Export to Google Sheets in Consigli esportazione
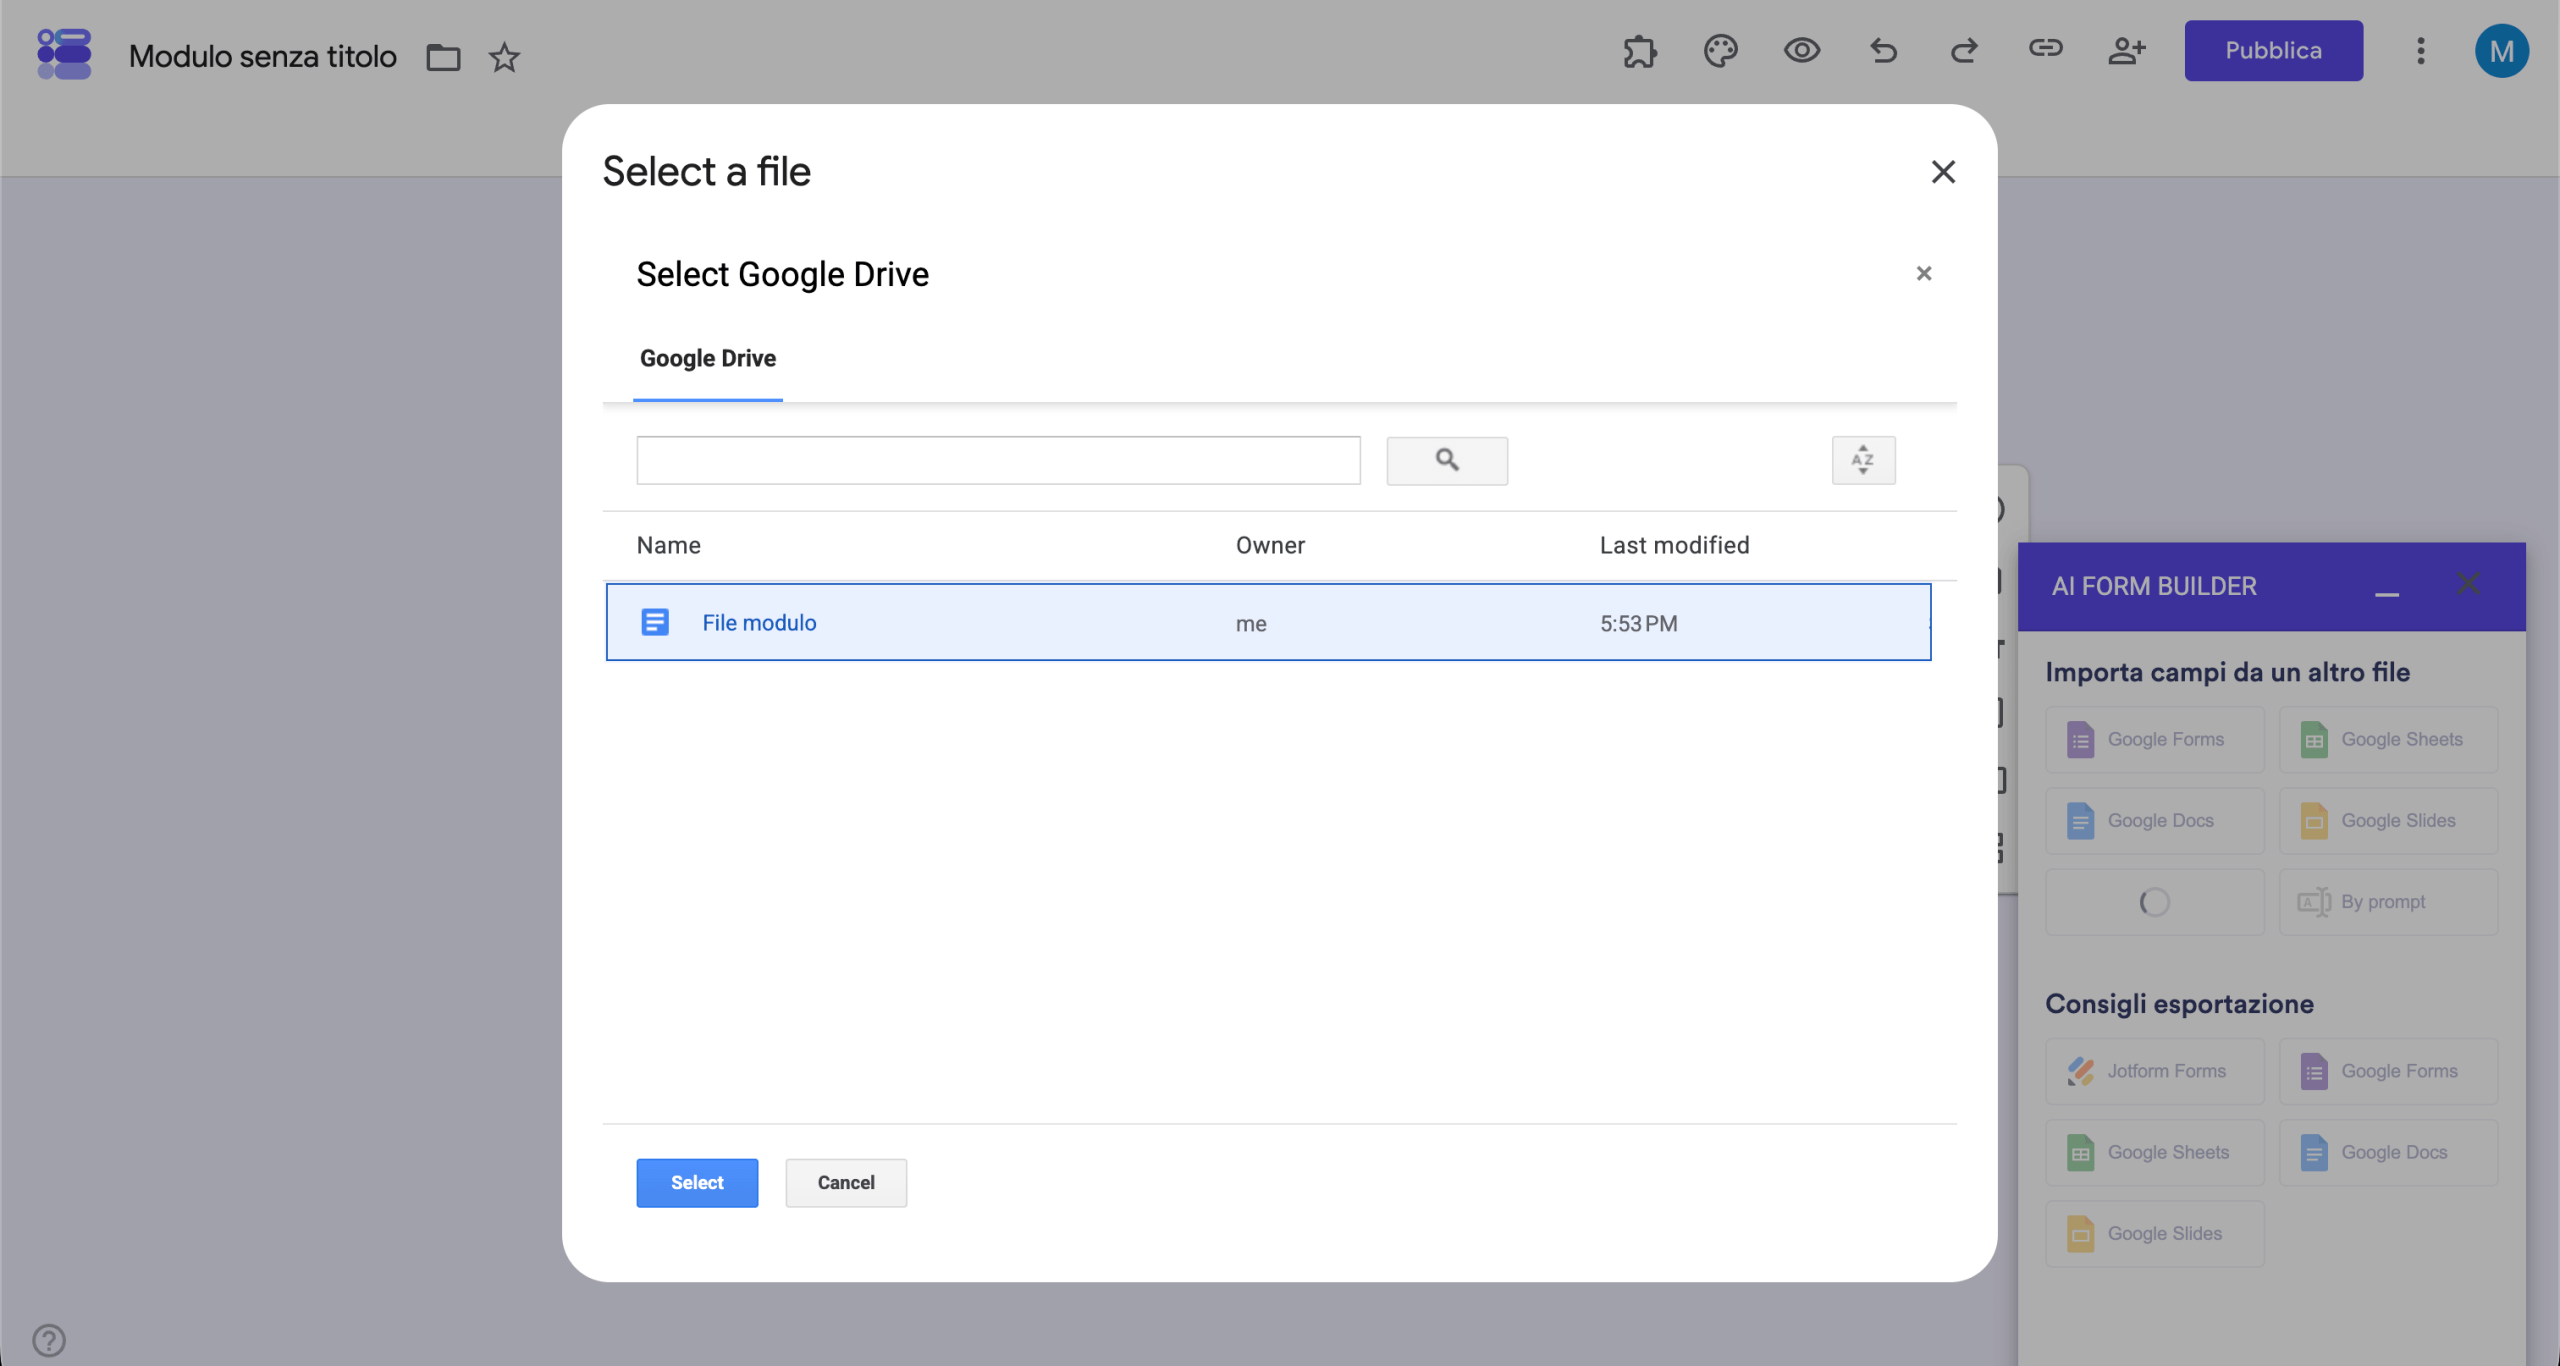Screen dimensions: 2560x1366 click(2155, 1152)
